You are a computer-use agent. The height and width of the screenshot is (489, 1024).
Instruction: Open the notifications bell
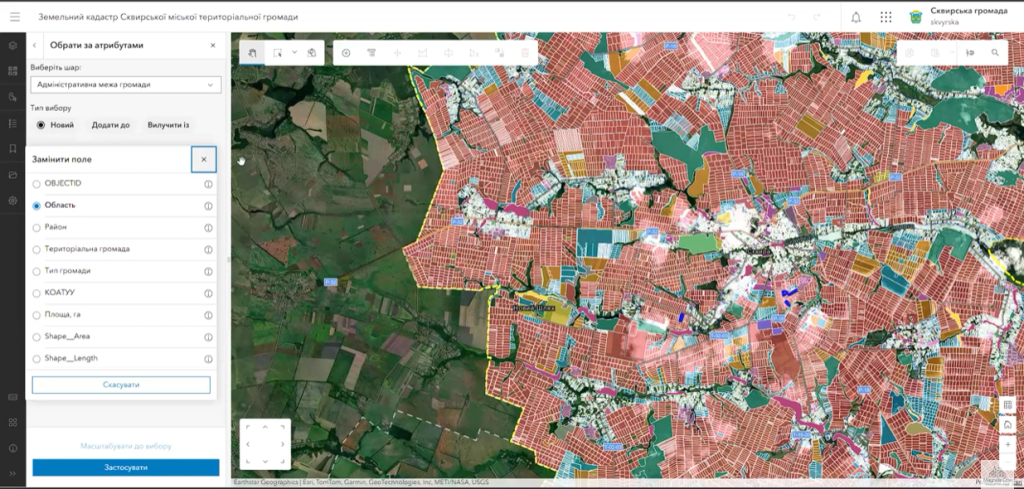[x=856, y=17]
